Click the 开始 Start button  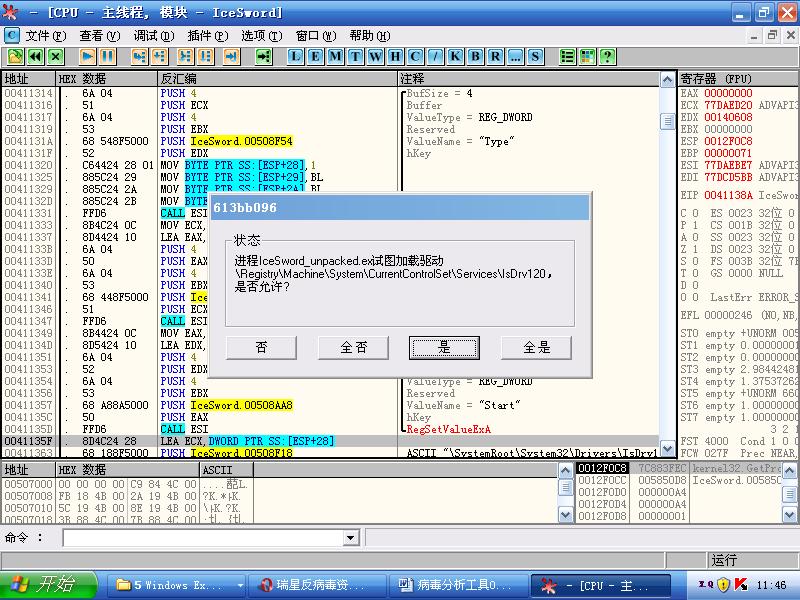click(x=48, y=585)
